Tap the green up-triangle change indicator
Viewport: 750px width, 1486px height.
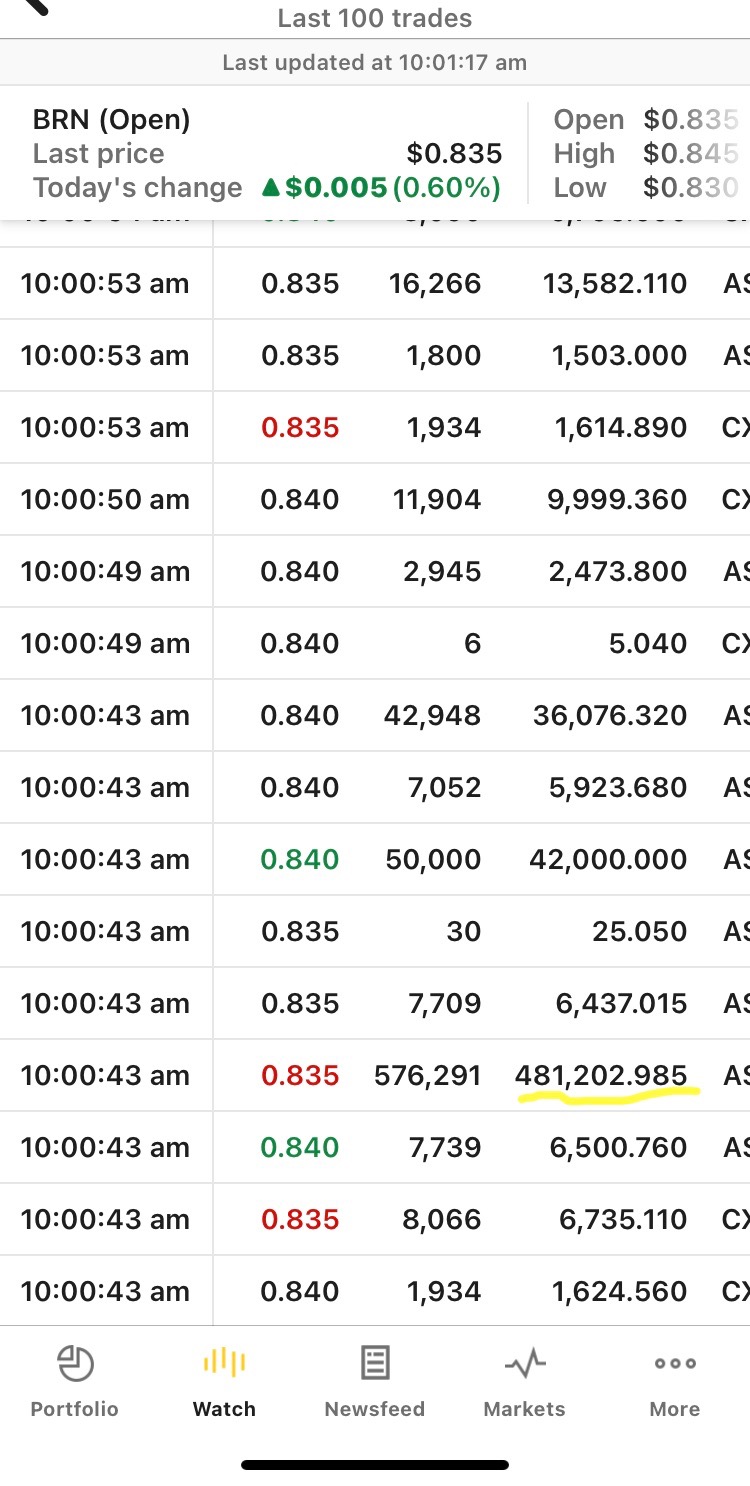[270, 188]
